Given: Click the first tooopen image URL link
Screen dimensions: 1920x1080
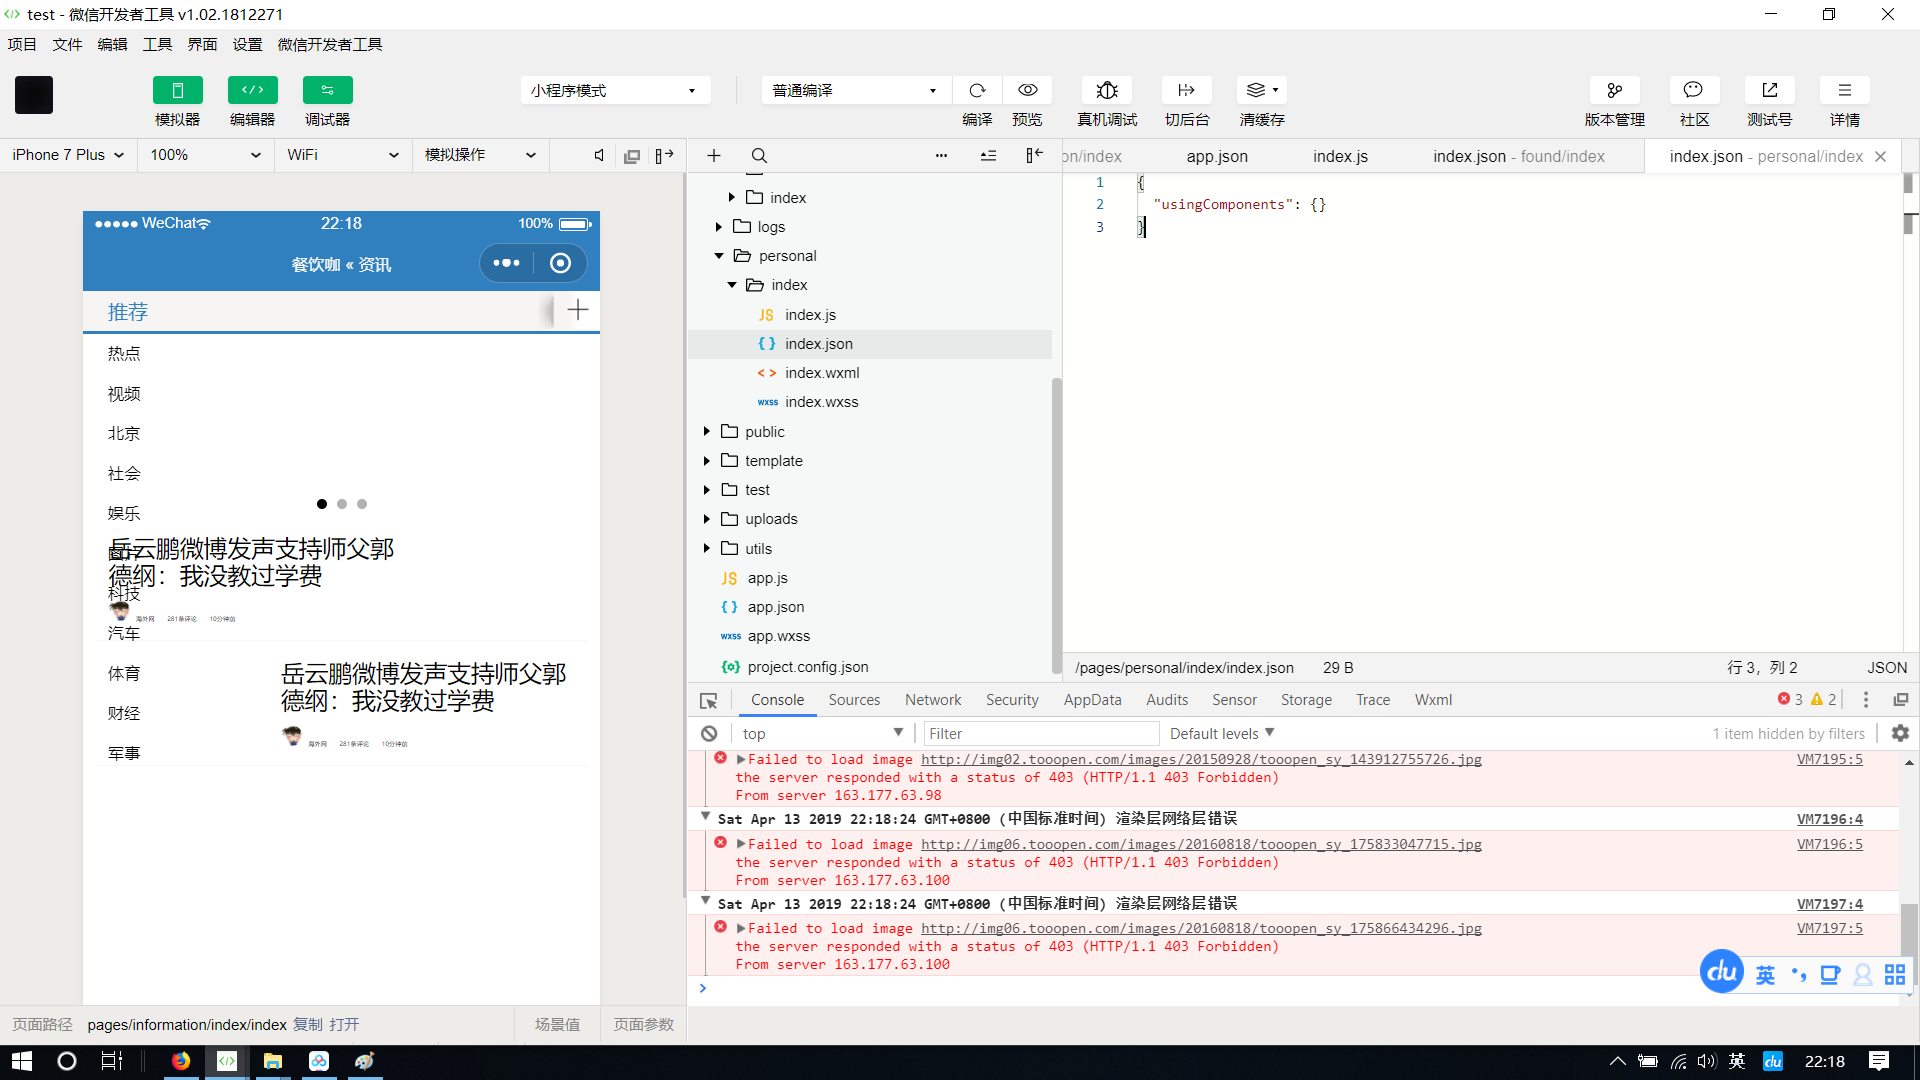Looking at the screenshot, I should tap(1200, 760).
